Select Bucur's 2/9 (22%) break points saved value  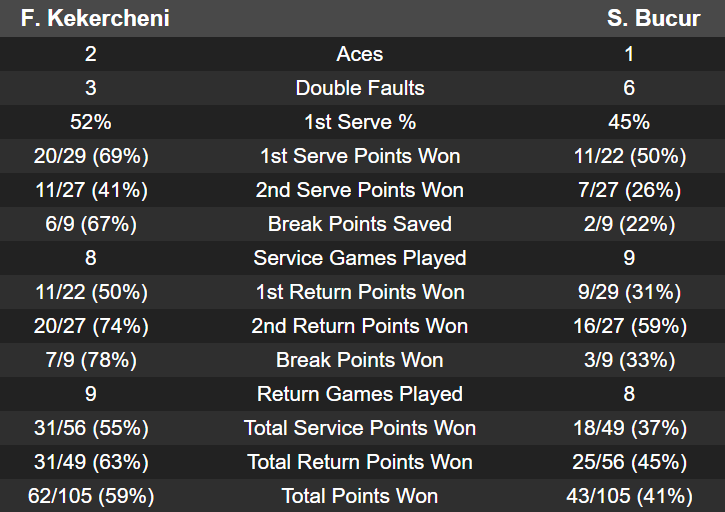629,224
